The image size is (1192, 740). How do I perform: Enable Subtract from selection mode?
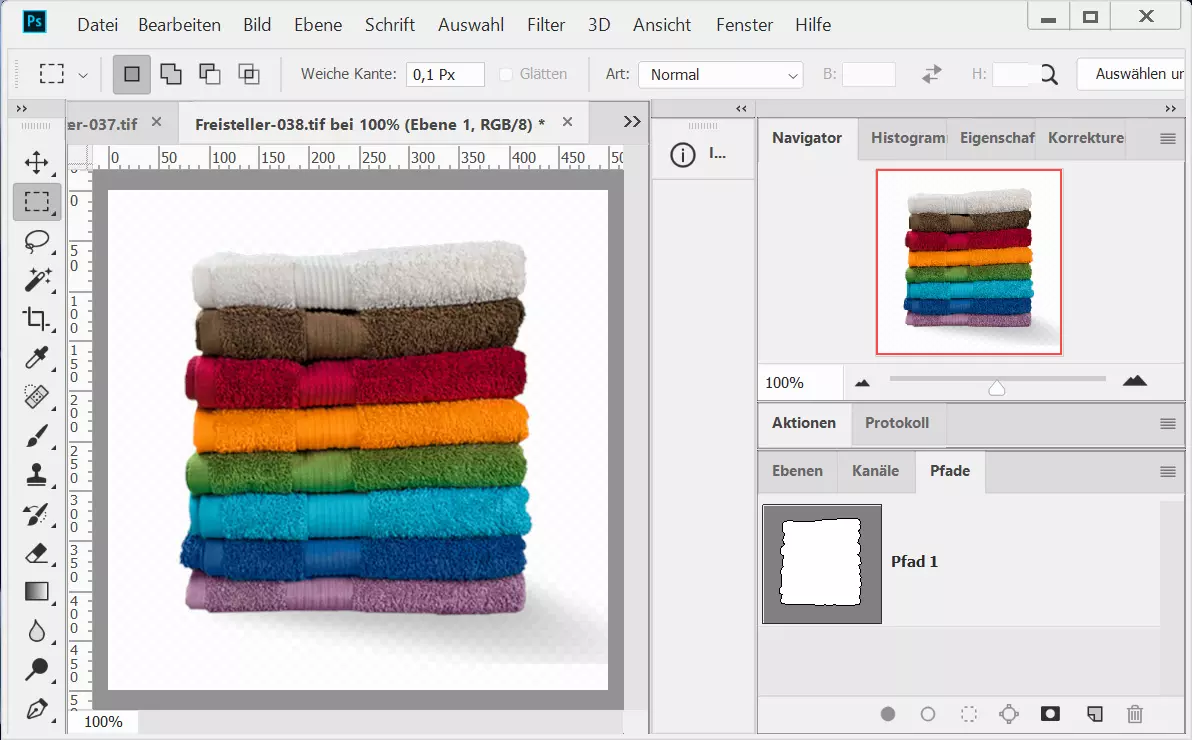pyautogui.click(x=210, y=74)
